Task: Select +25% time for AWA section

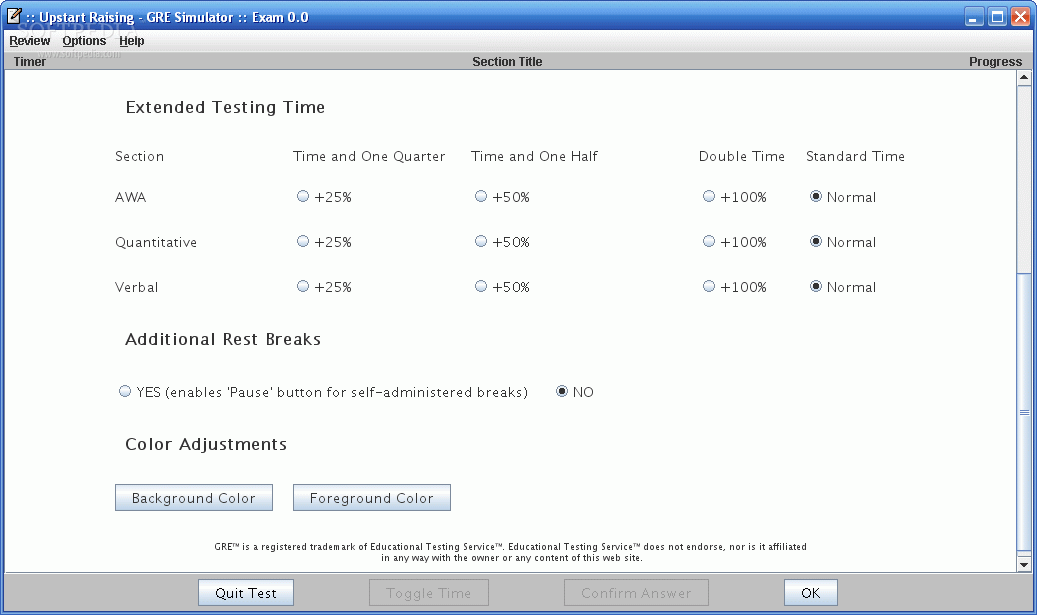Action: (303, 197)
